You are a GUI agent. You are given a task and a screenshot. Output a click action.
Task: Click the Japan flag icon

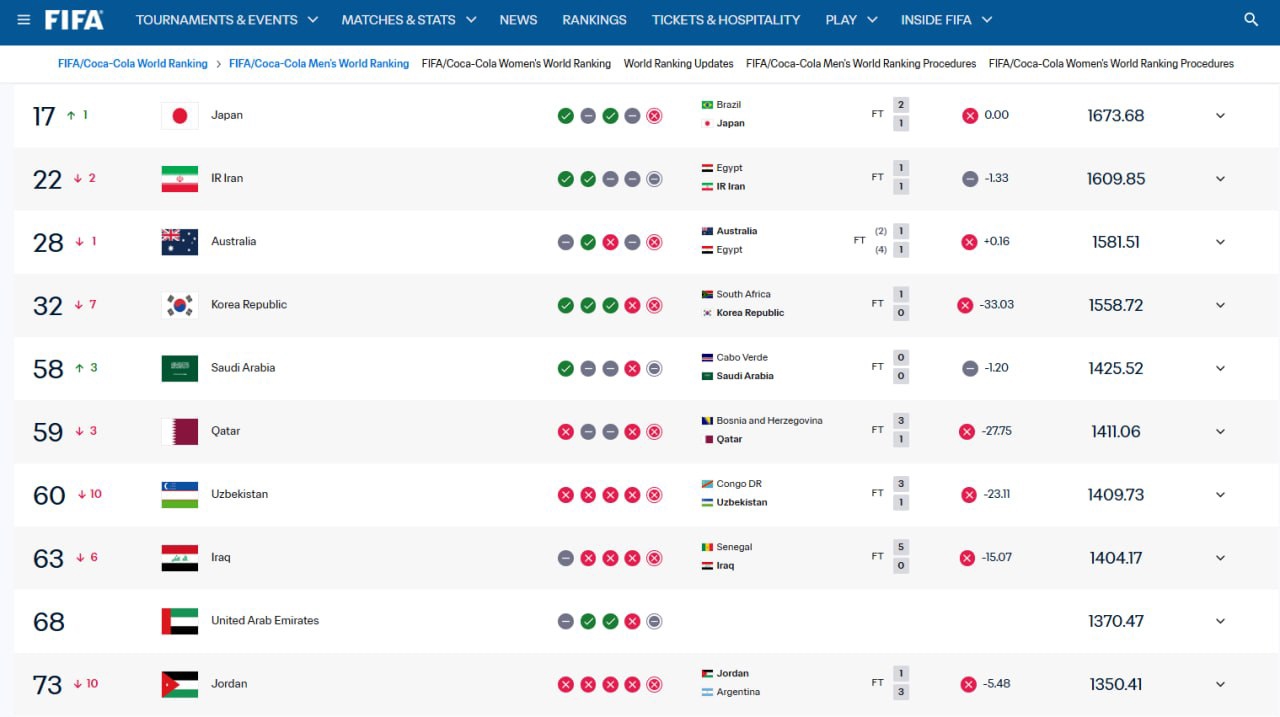coord(180,116)
